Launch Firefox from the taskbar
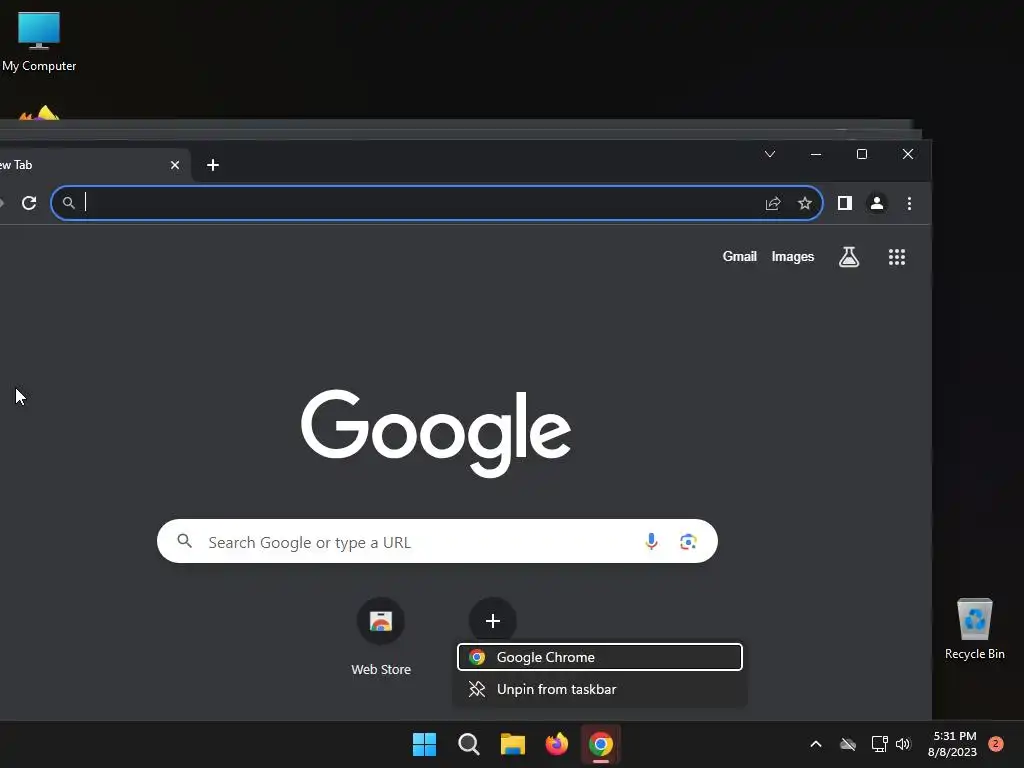1024x768 pixels. (x=556, y=744)
